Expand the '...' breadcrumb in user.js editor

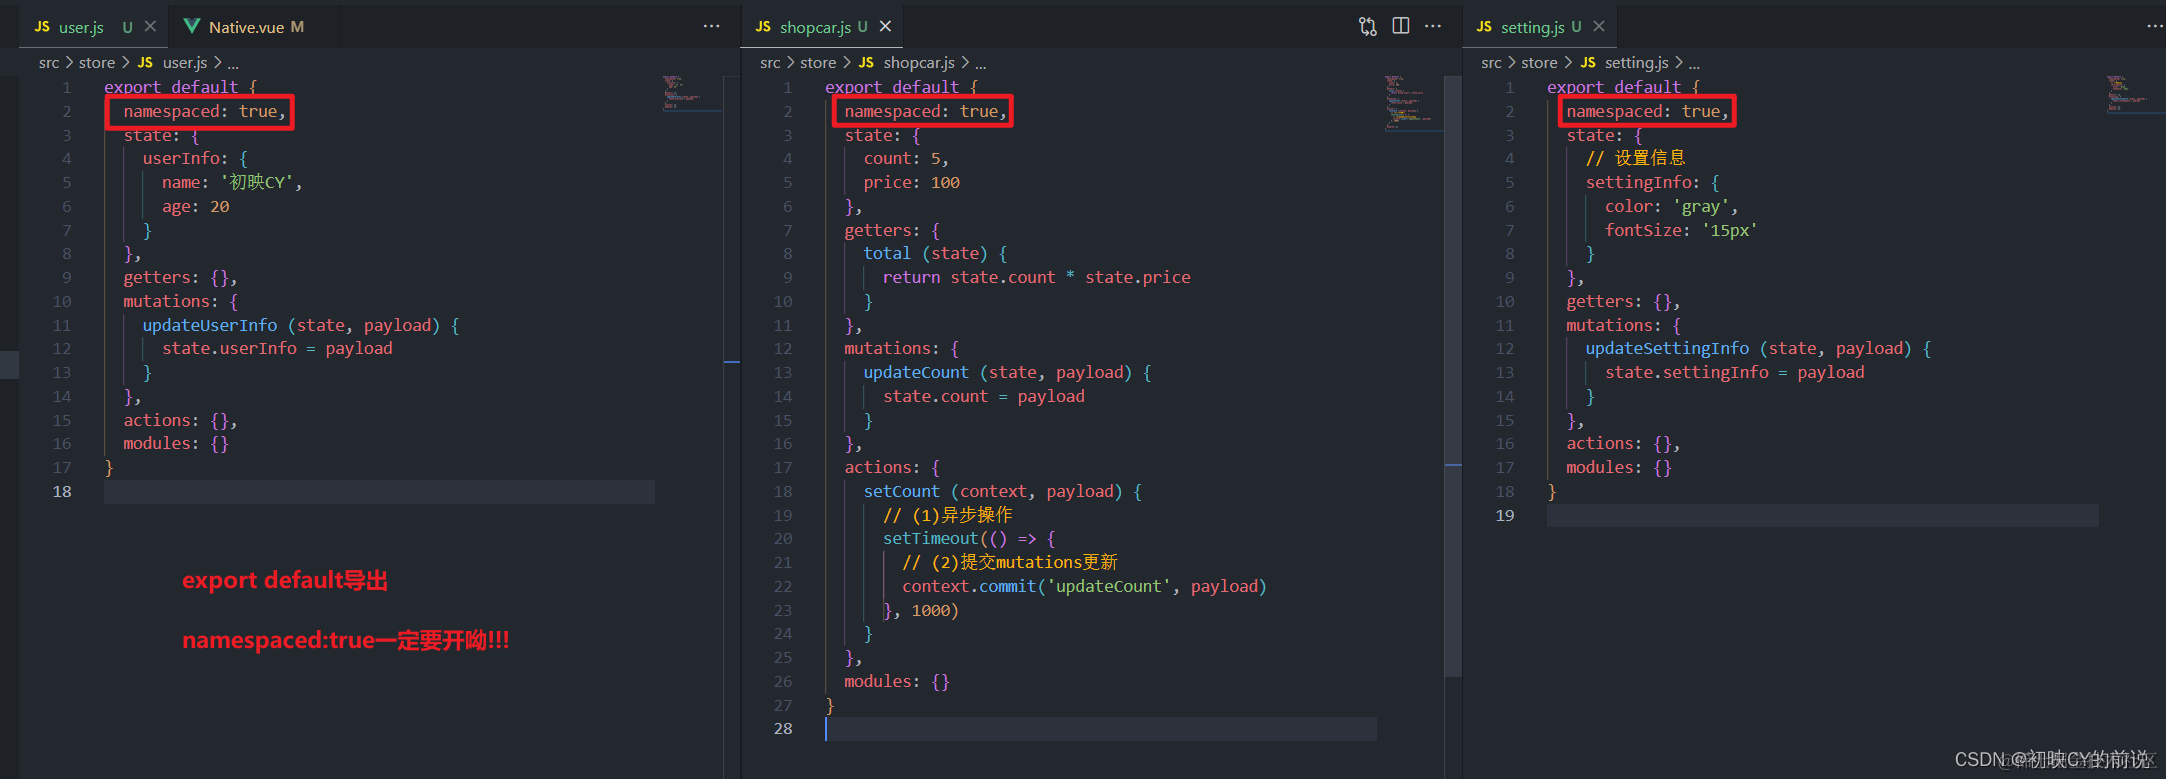(x=233, y=63)
